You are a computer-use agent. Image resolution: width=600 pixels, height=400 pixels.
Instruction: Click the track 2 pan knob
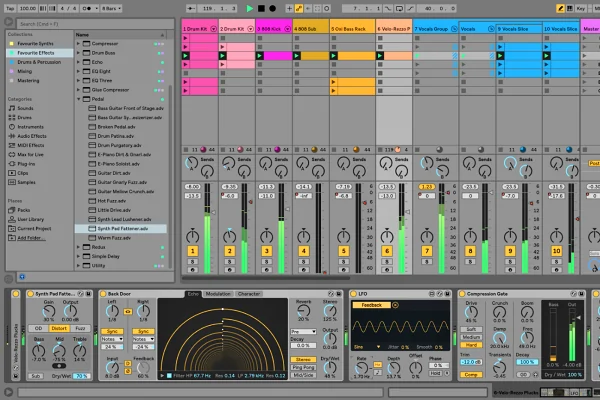(230, 237)
